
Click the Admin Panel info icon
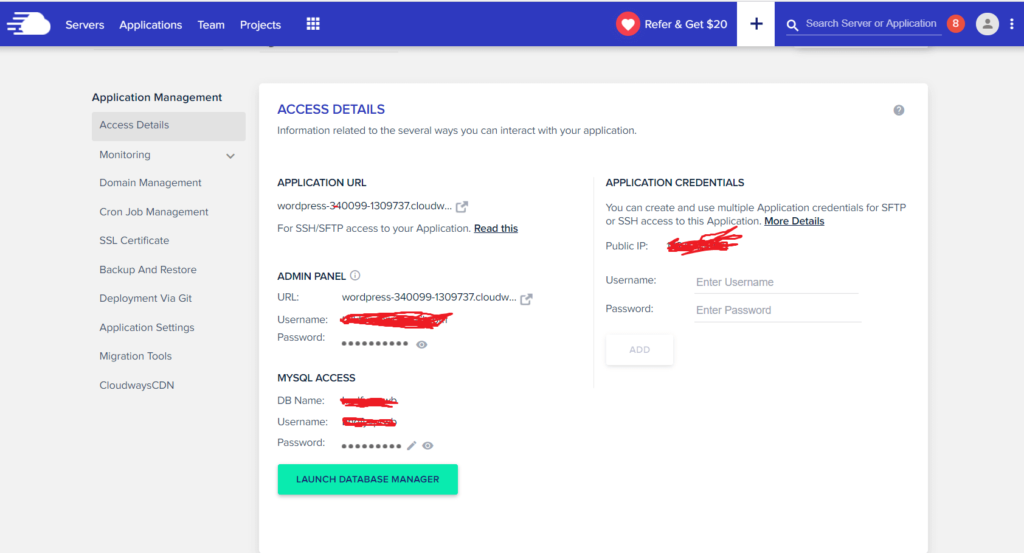click(355, 276)
